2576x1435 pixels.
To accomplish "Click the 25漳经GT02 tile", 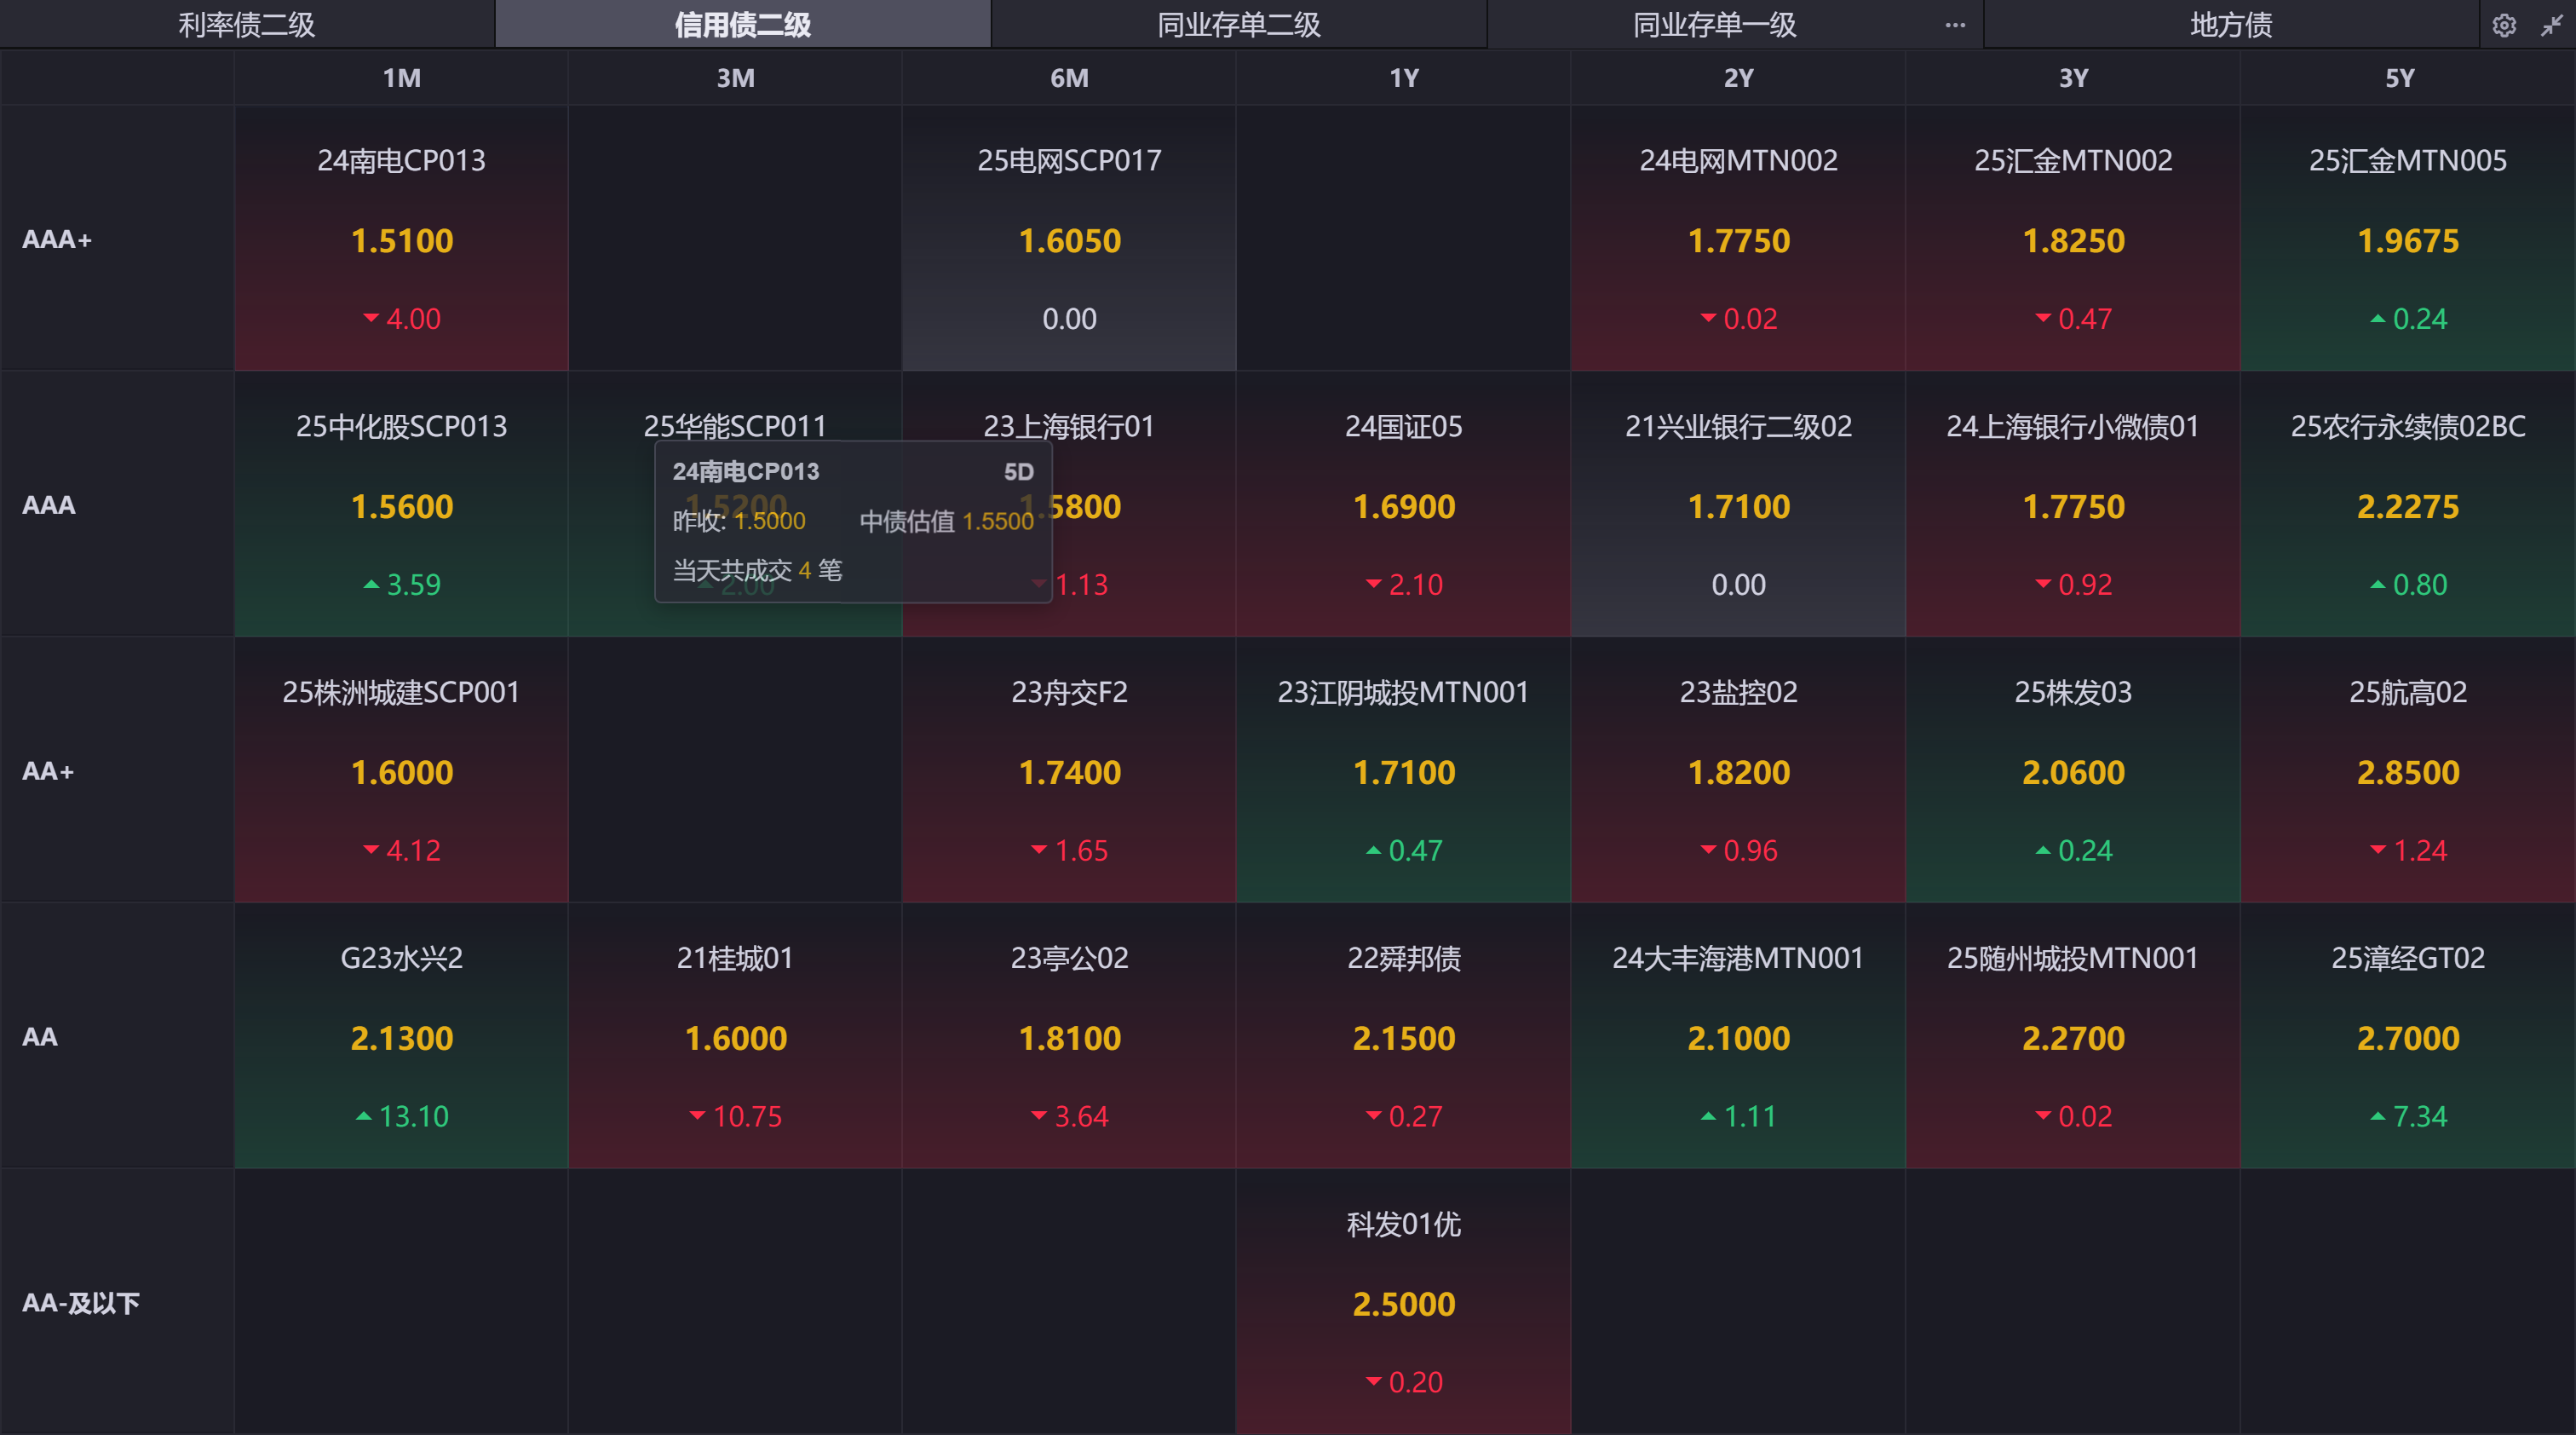I will [2407, 1037].
